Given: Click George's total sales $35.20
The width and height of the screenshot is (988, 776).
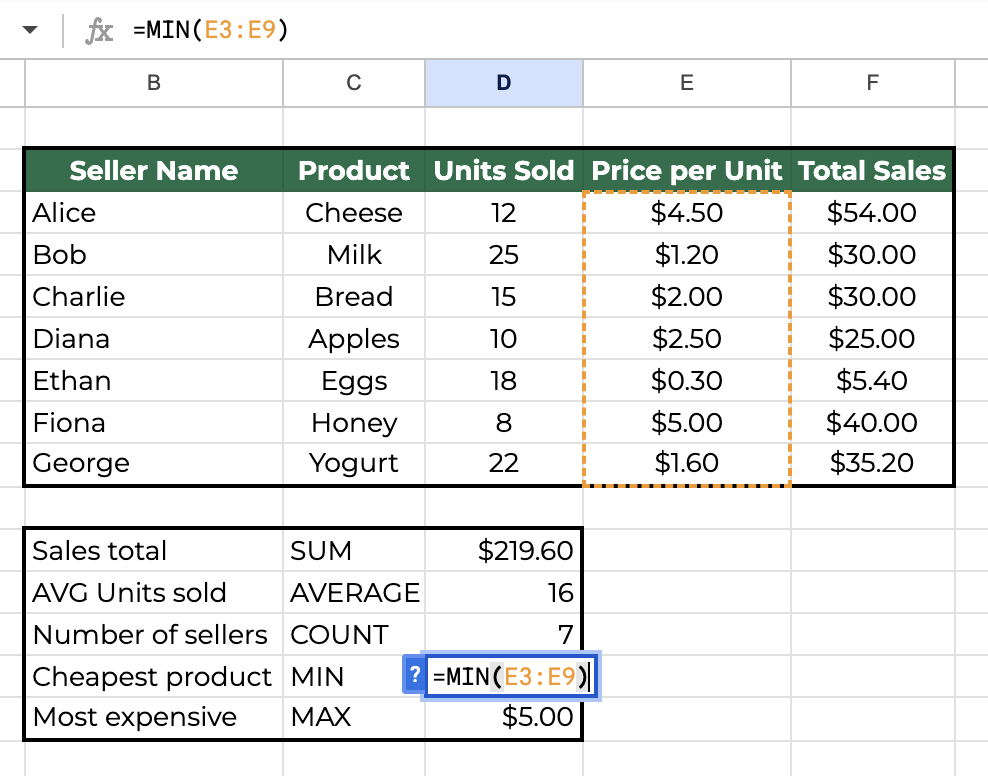Looking at the screenshot, I should click(872, 464).
